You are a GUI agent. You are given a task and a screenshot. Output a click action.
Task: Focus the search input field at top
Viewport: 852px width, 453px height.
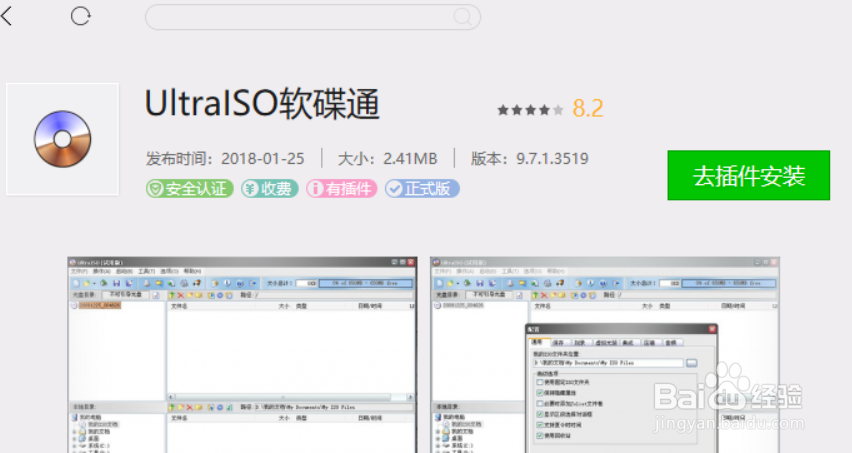[312, 17]
